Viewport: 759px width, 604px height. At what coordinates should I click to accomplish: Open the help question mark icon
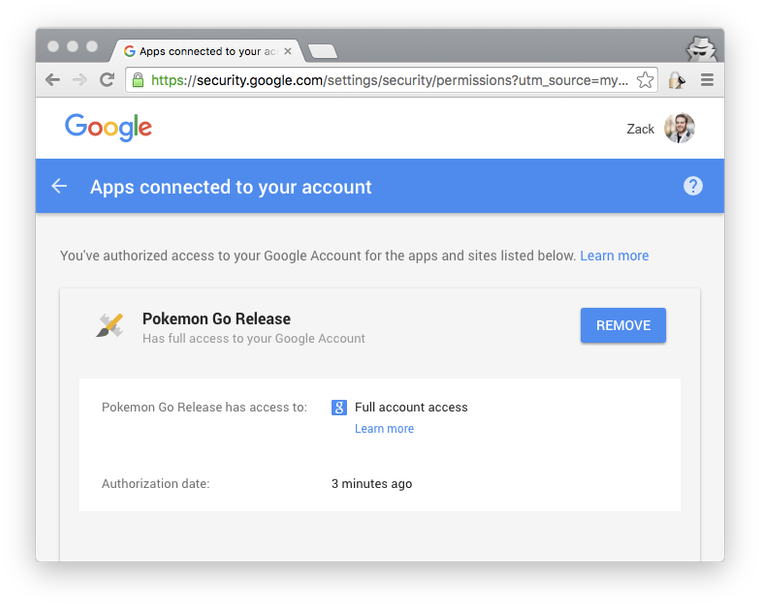coord(693,186)
